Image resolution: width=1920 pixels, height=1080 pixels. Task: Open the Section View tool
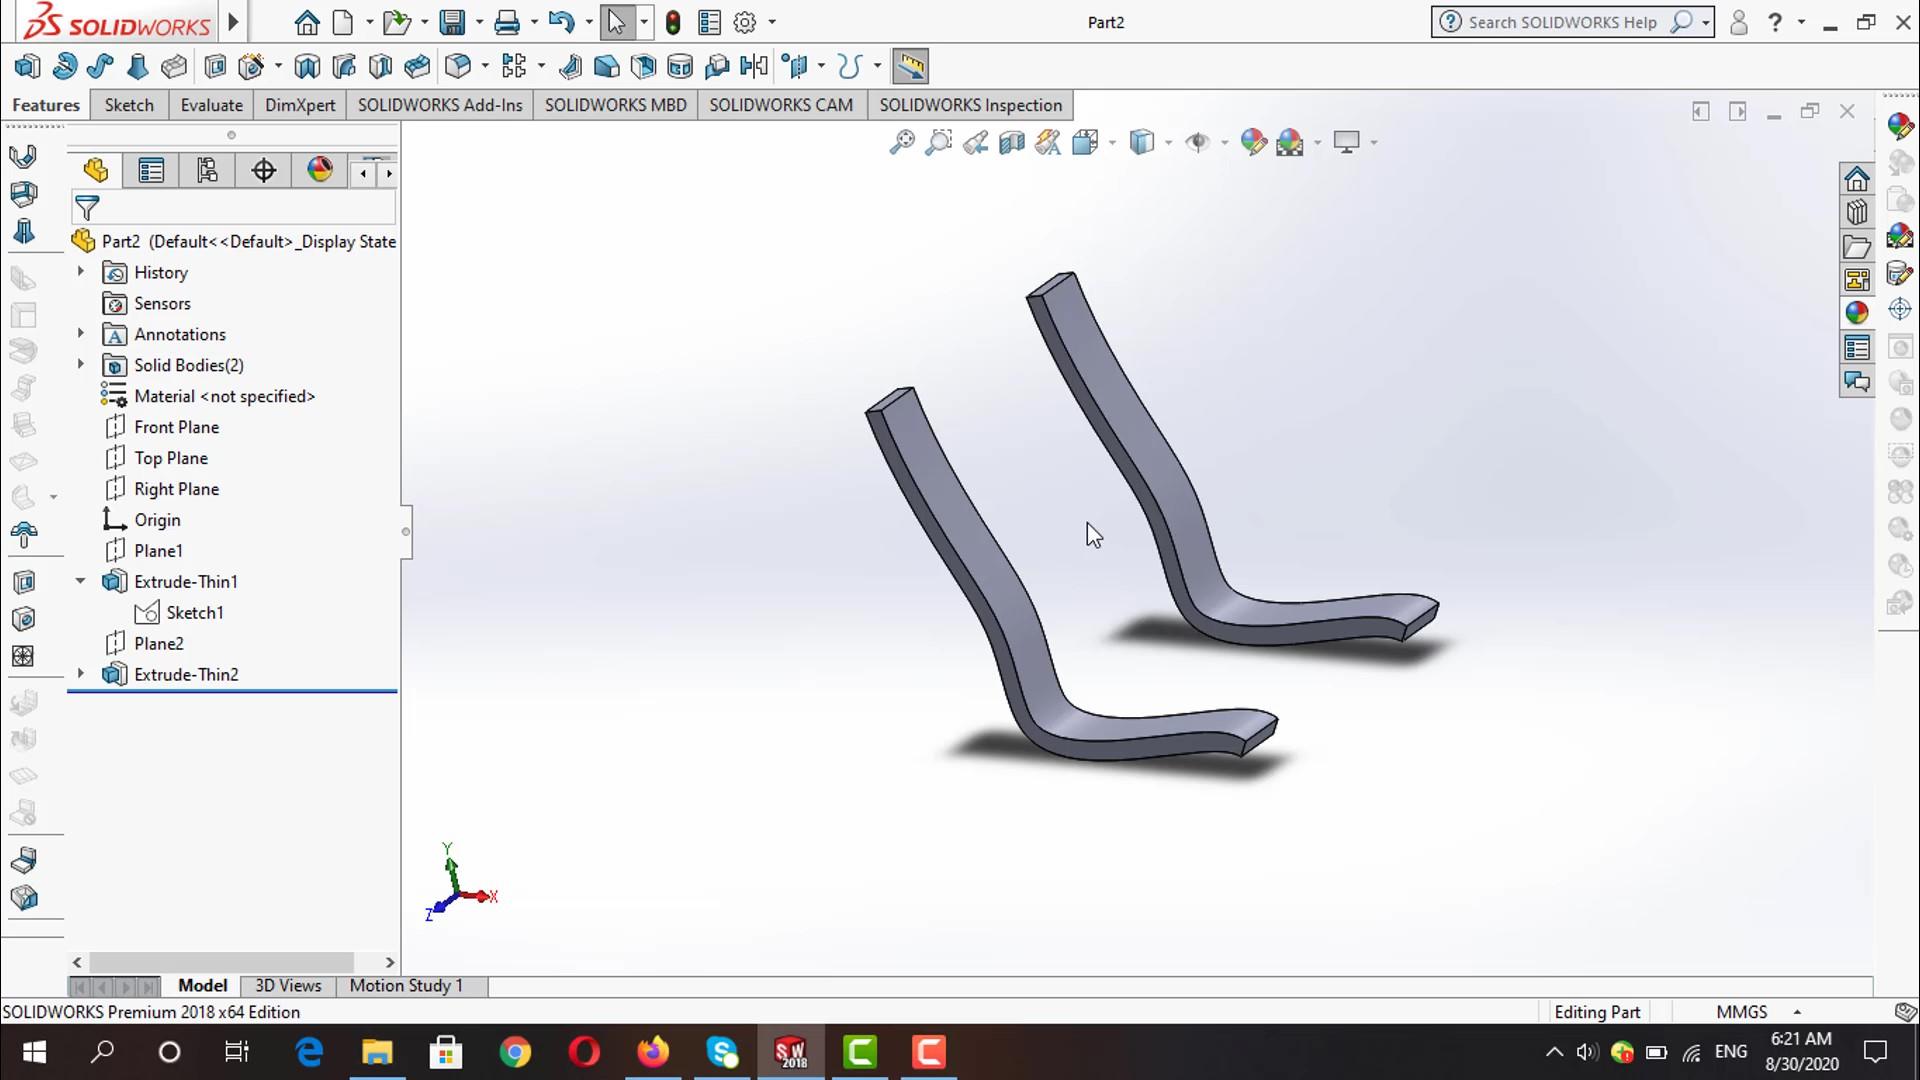pos(1011,142)
